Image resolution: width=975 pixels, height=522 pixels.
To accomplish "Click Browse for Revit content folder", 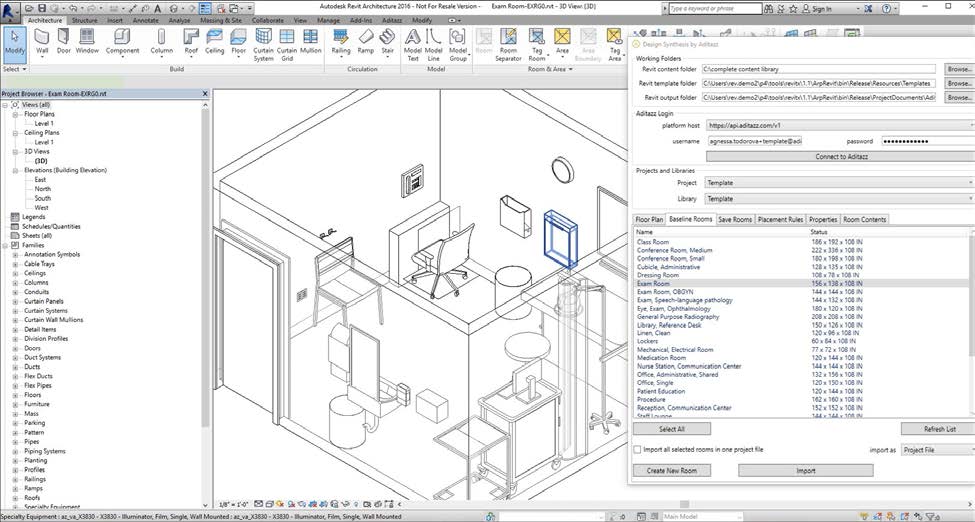I will click(x=959, y=69).
